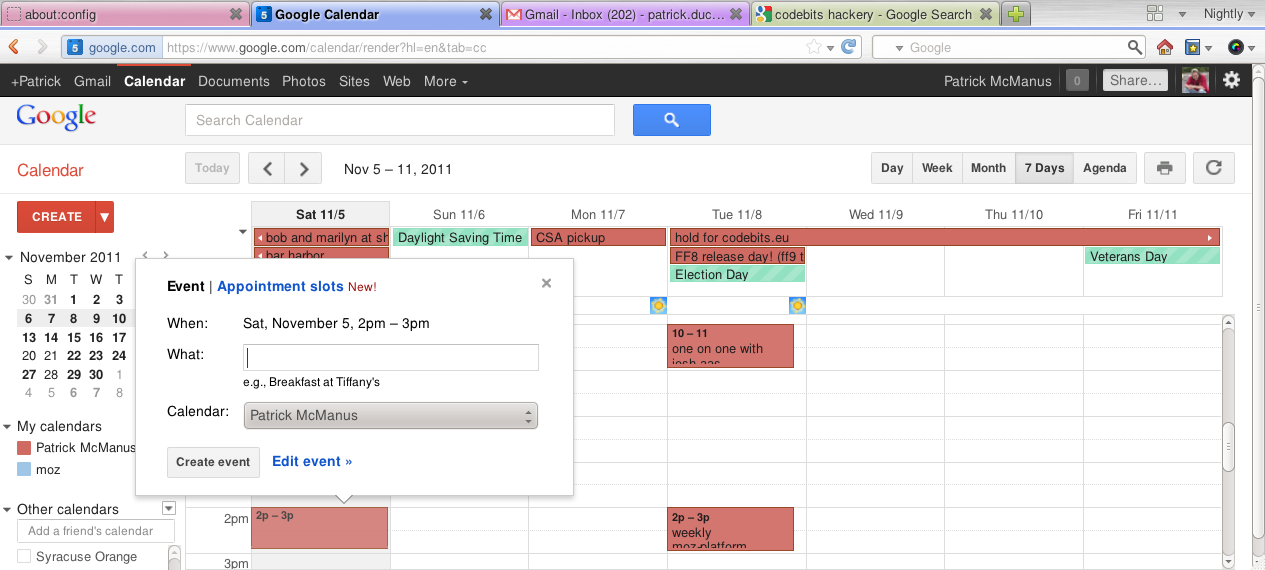Click the Print calendar icon
Screen dimensions: 1265x570
(x=1164, y=168)
